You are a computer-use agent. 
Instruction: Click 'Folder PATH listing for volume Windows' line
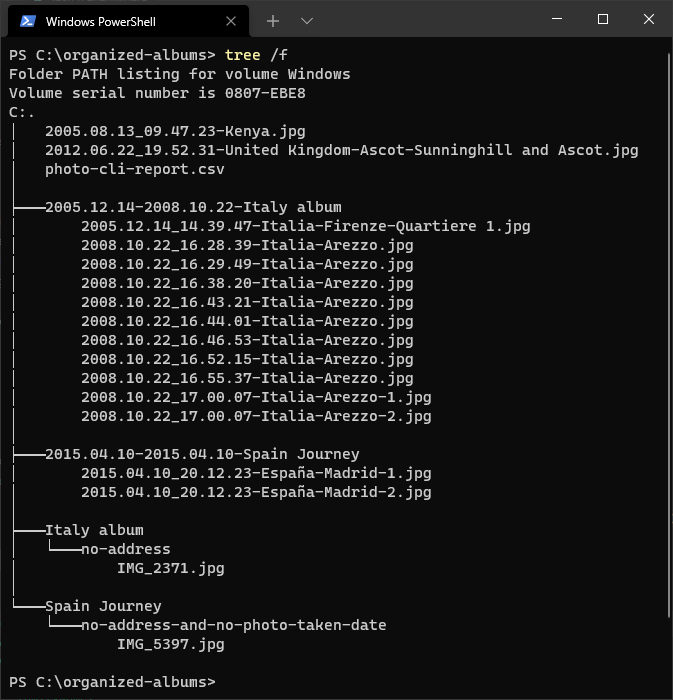point(179,74)
